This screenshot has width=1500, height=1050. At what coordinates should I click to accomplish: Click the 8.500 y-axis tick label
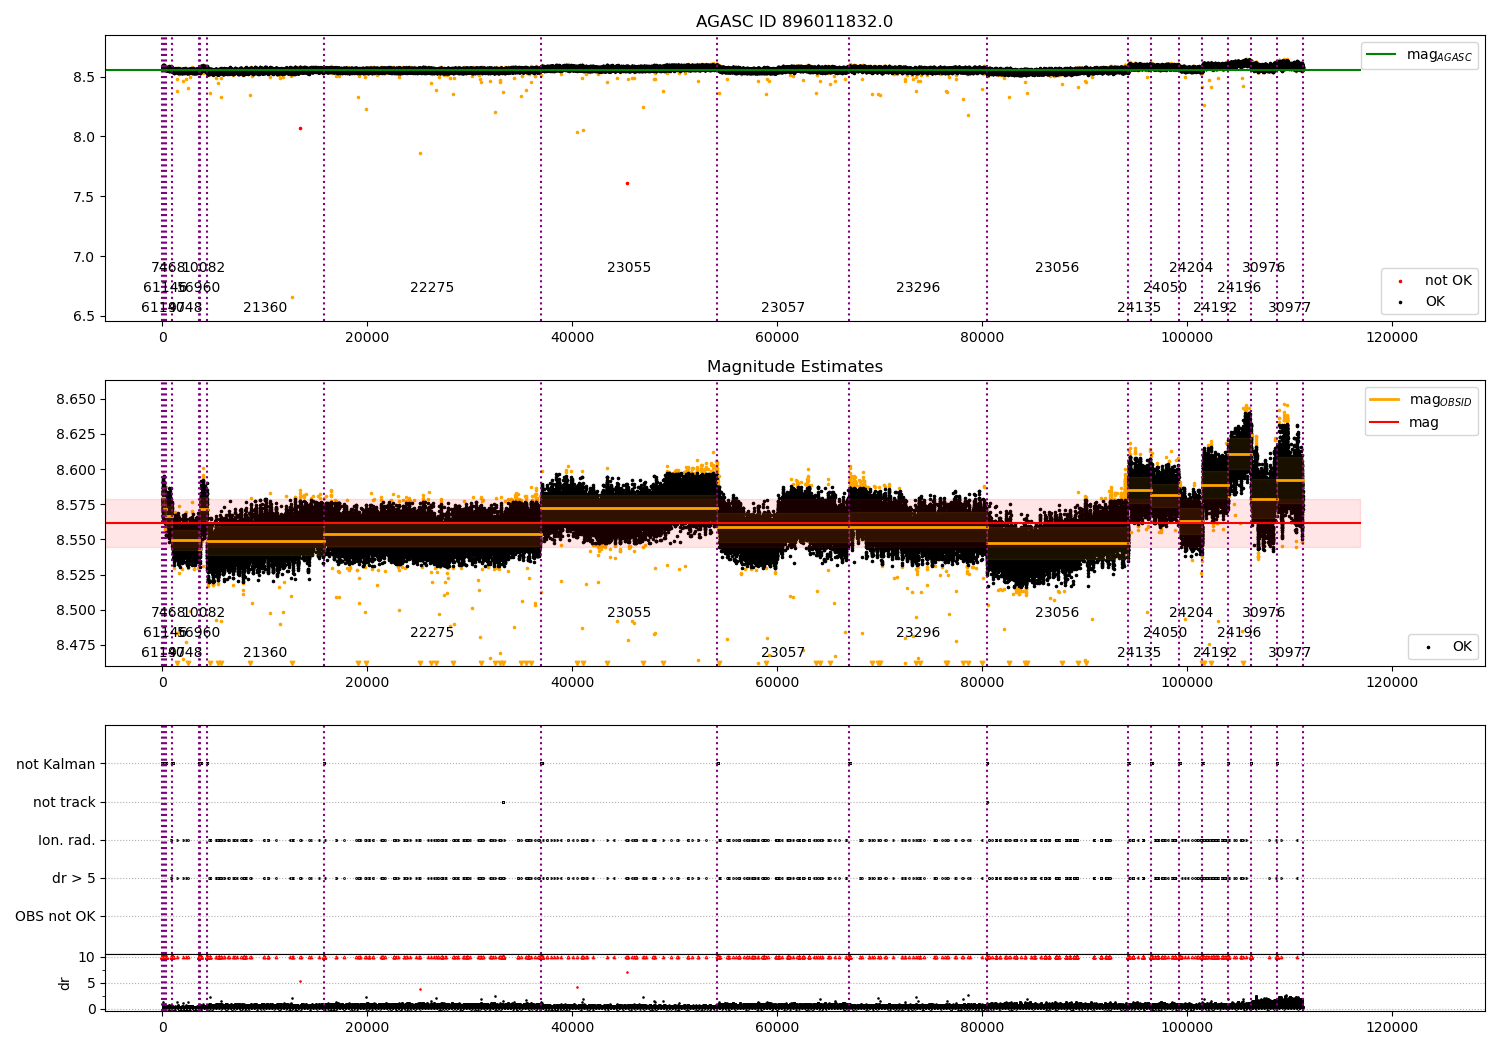coord(76,610)
